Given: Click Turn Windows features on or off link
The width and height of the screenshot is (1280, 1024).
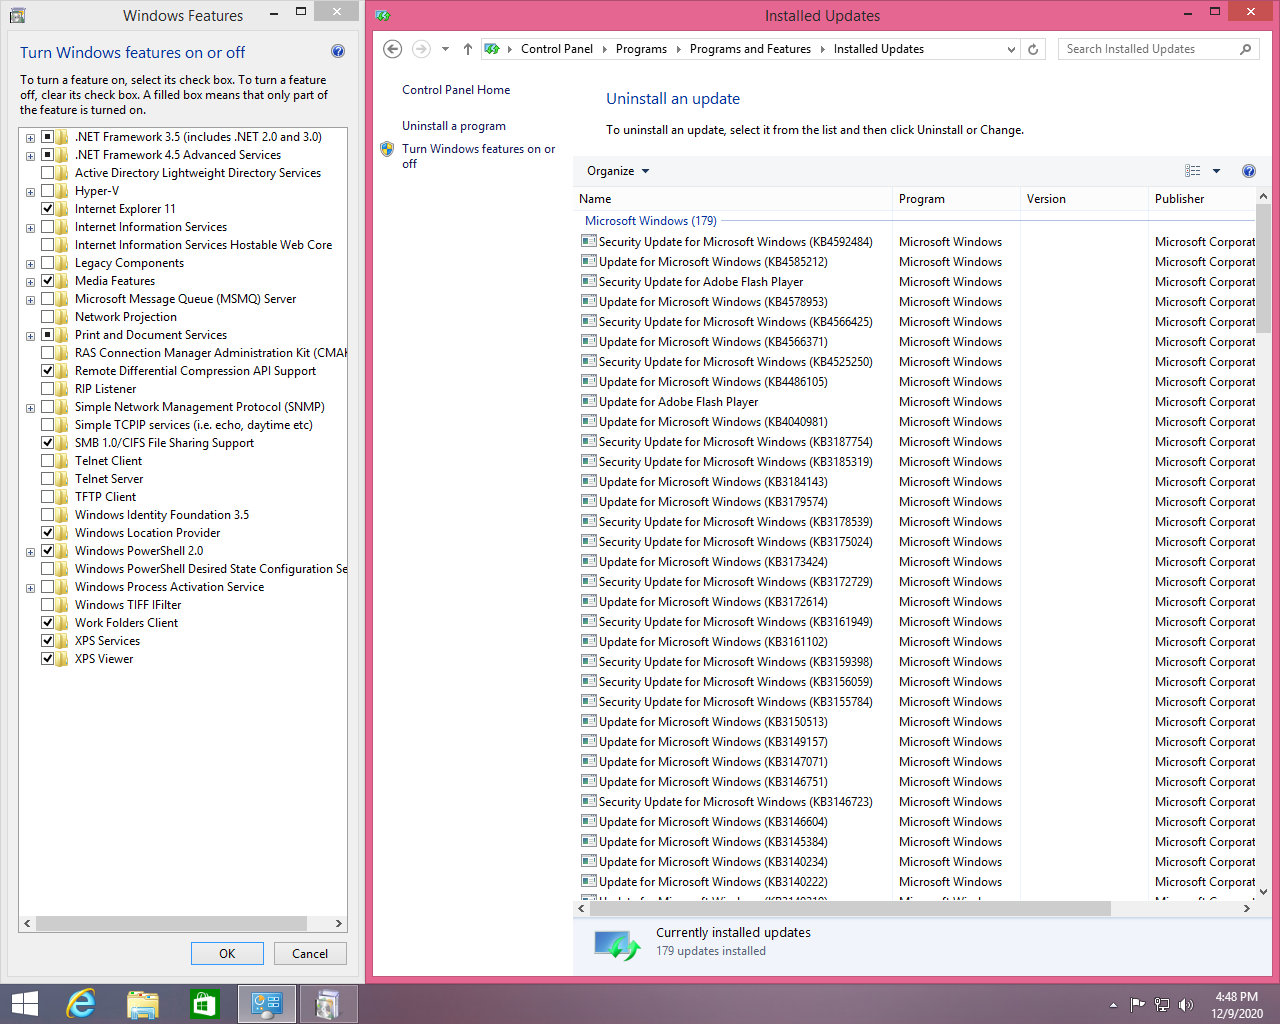Looking at the screenshot, I should (x=478, y=156).
